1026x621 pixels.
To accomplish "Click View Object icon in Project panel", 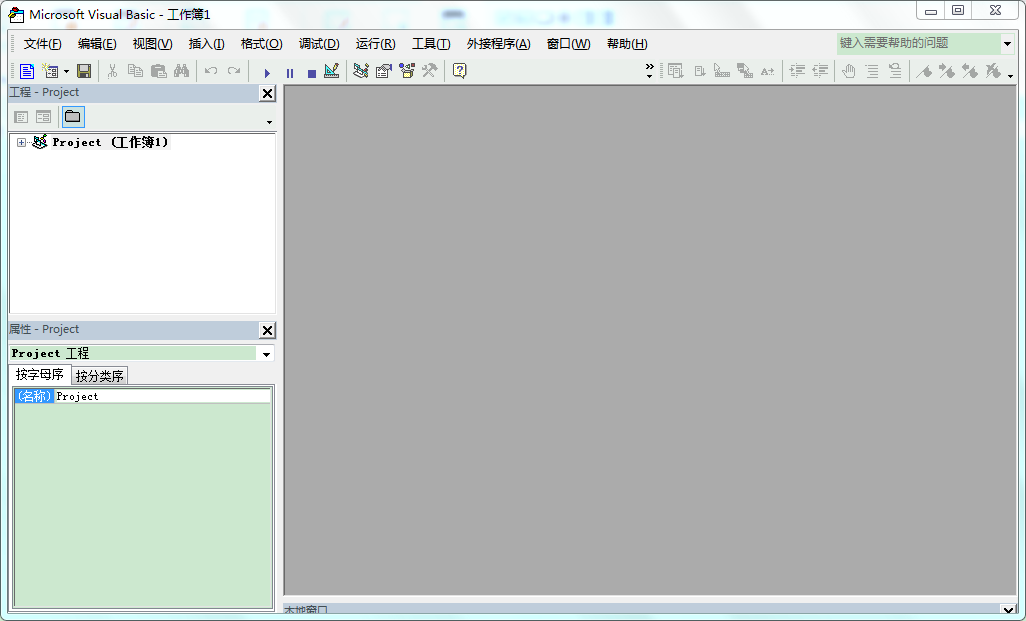I will pos(43,117).
